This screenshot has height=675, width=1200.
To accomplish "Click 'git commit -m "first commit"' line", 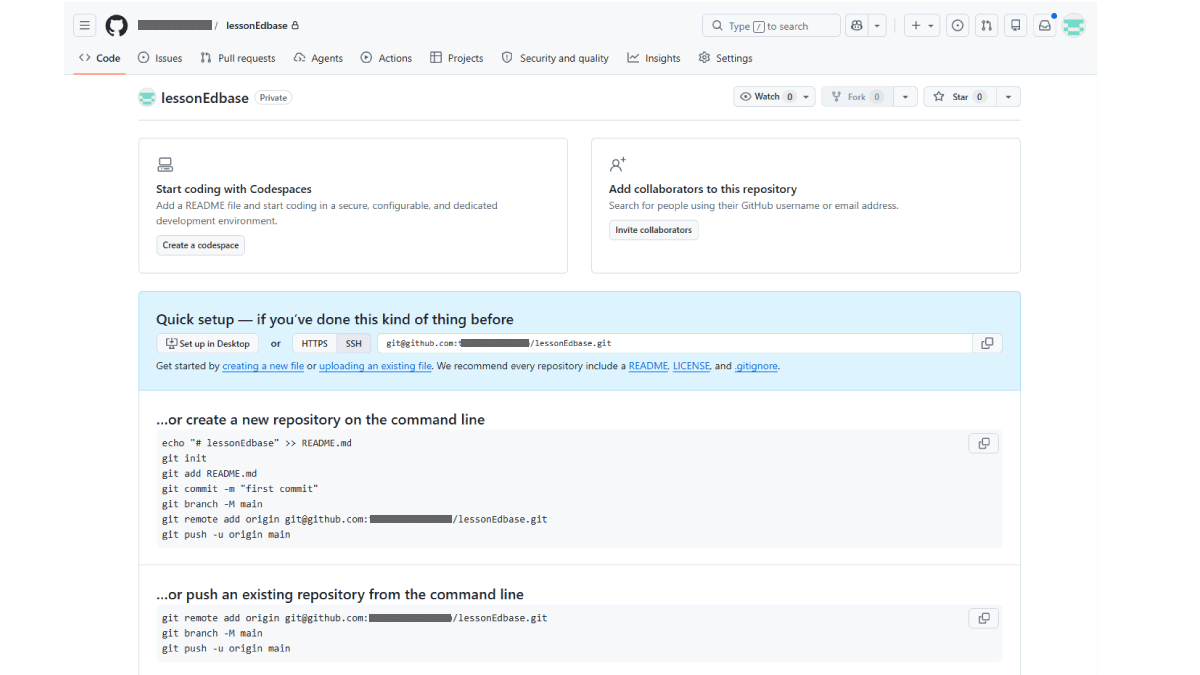I will [x=240, y=489].
